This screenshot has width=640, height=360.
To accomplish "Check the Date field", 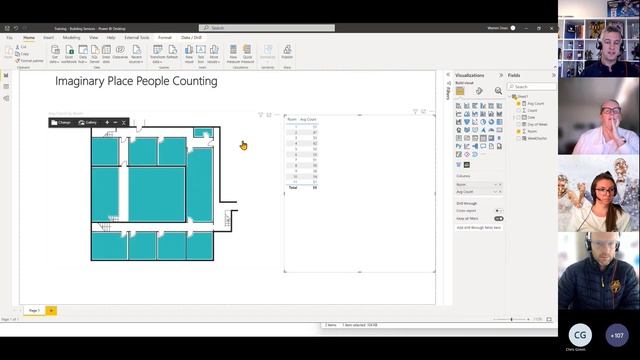I will click(519, 118).
